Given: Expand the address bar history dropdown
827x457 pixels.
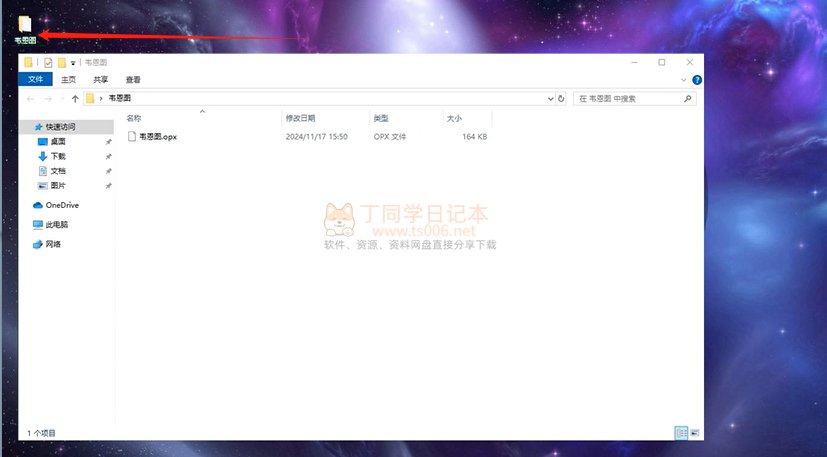Looking at the screenshot, I should pyautogui.click(x=550, y=99).
